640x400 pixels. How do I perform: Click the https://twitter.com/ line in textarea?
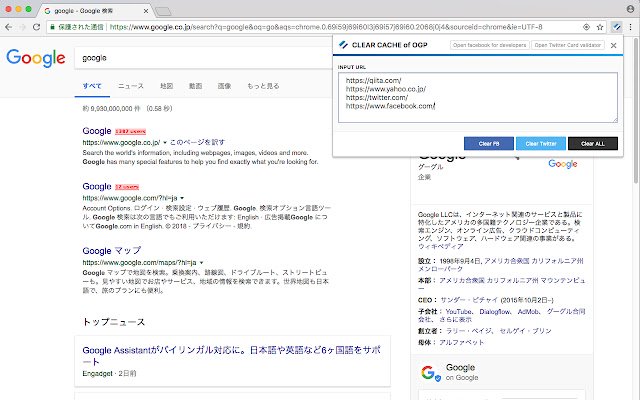(x=377, y=98)
